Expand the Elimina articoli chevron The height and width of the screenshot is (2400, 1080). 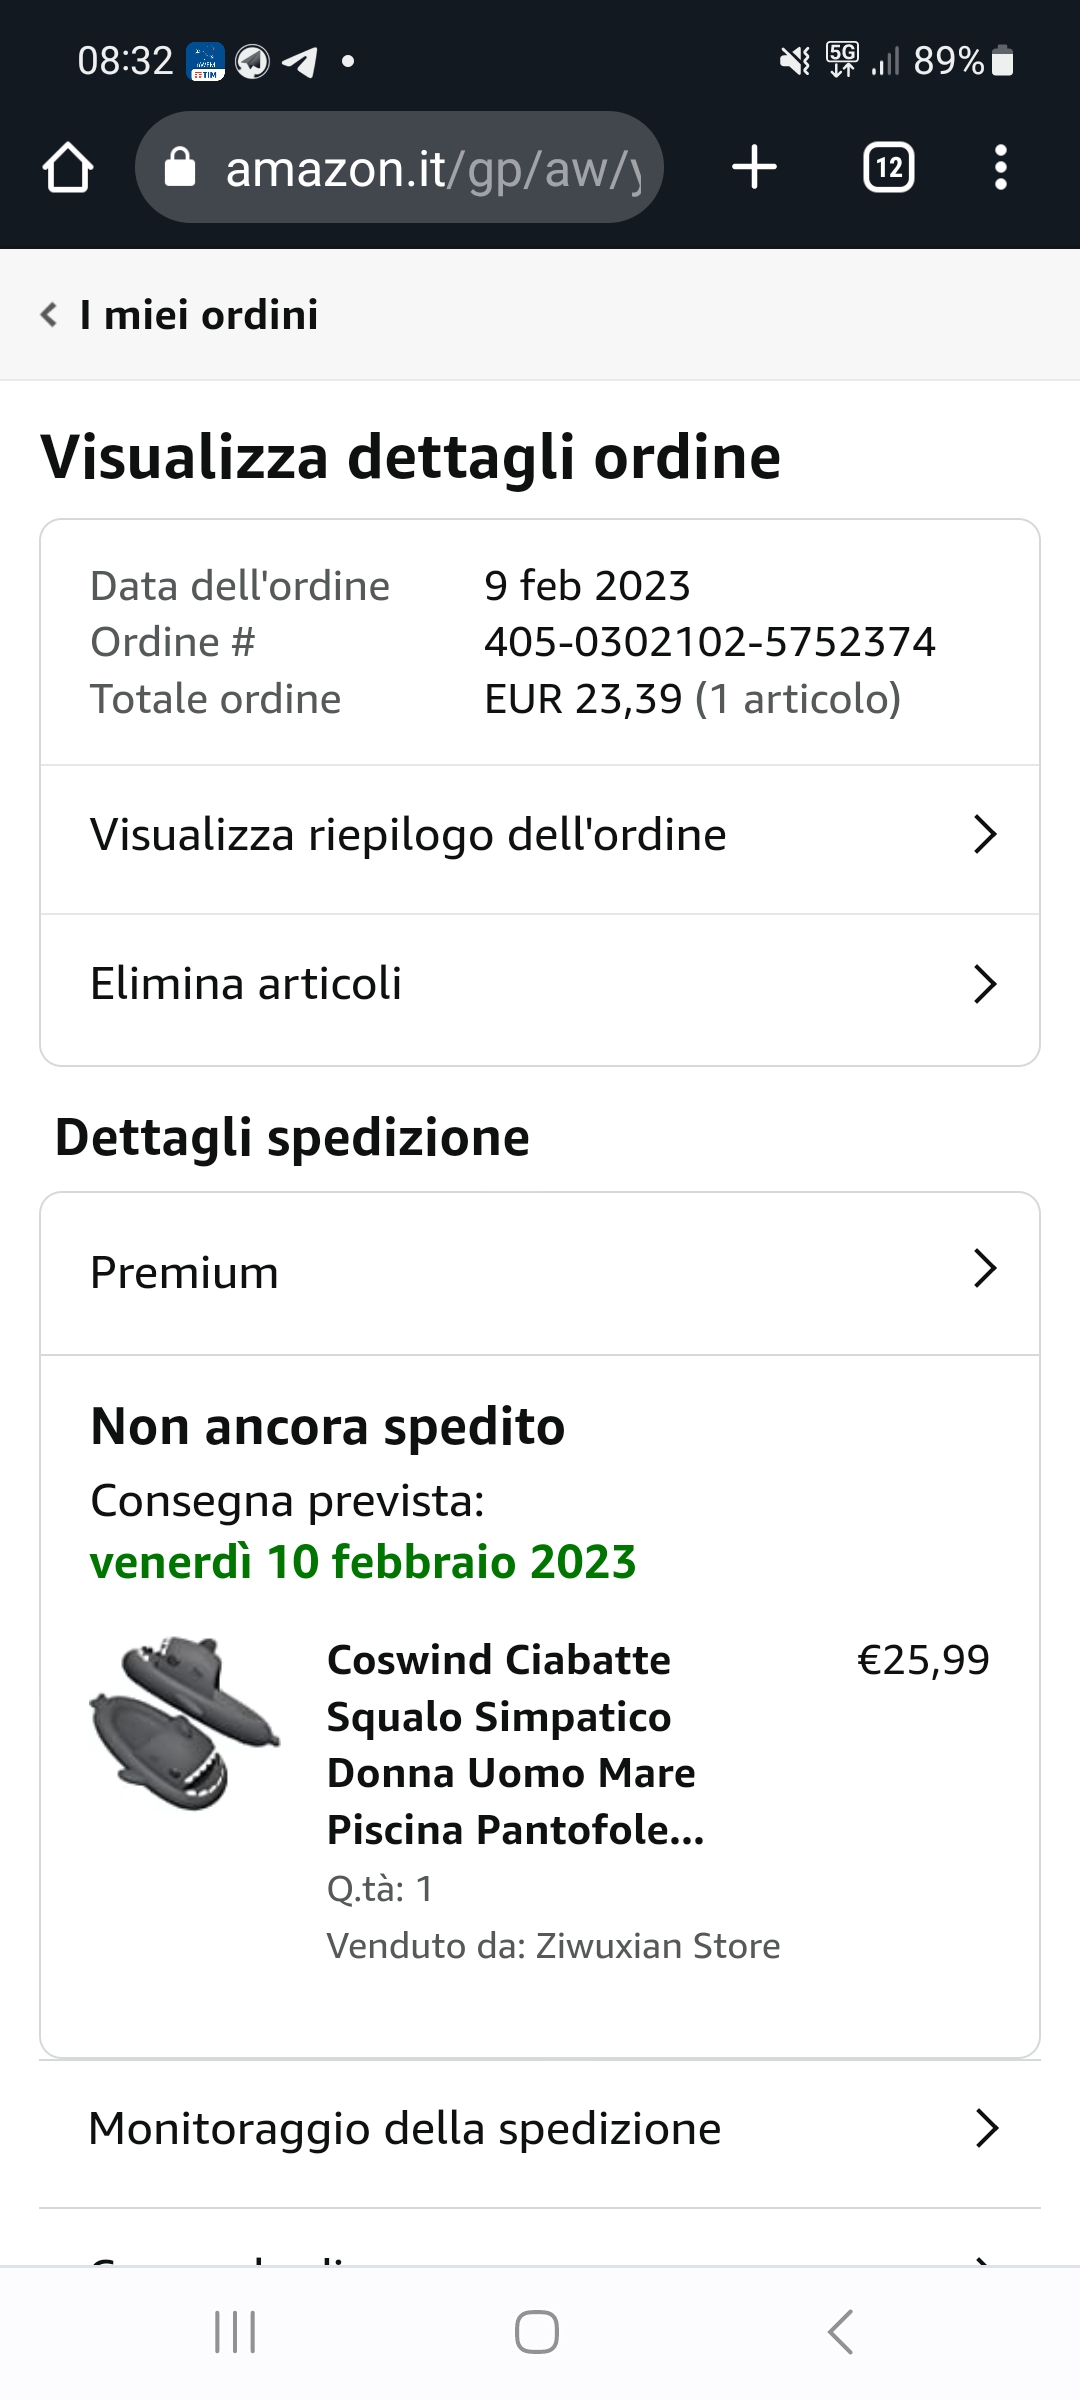[x=985, y=985]
